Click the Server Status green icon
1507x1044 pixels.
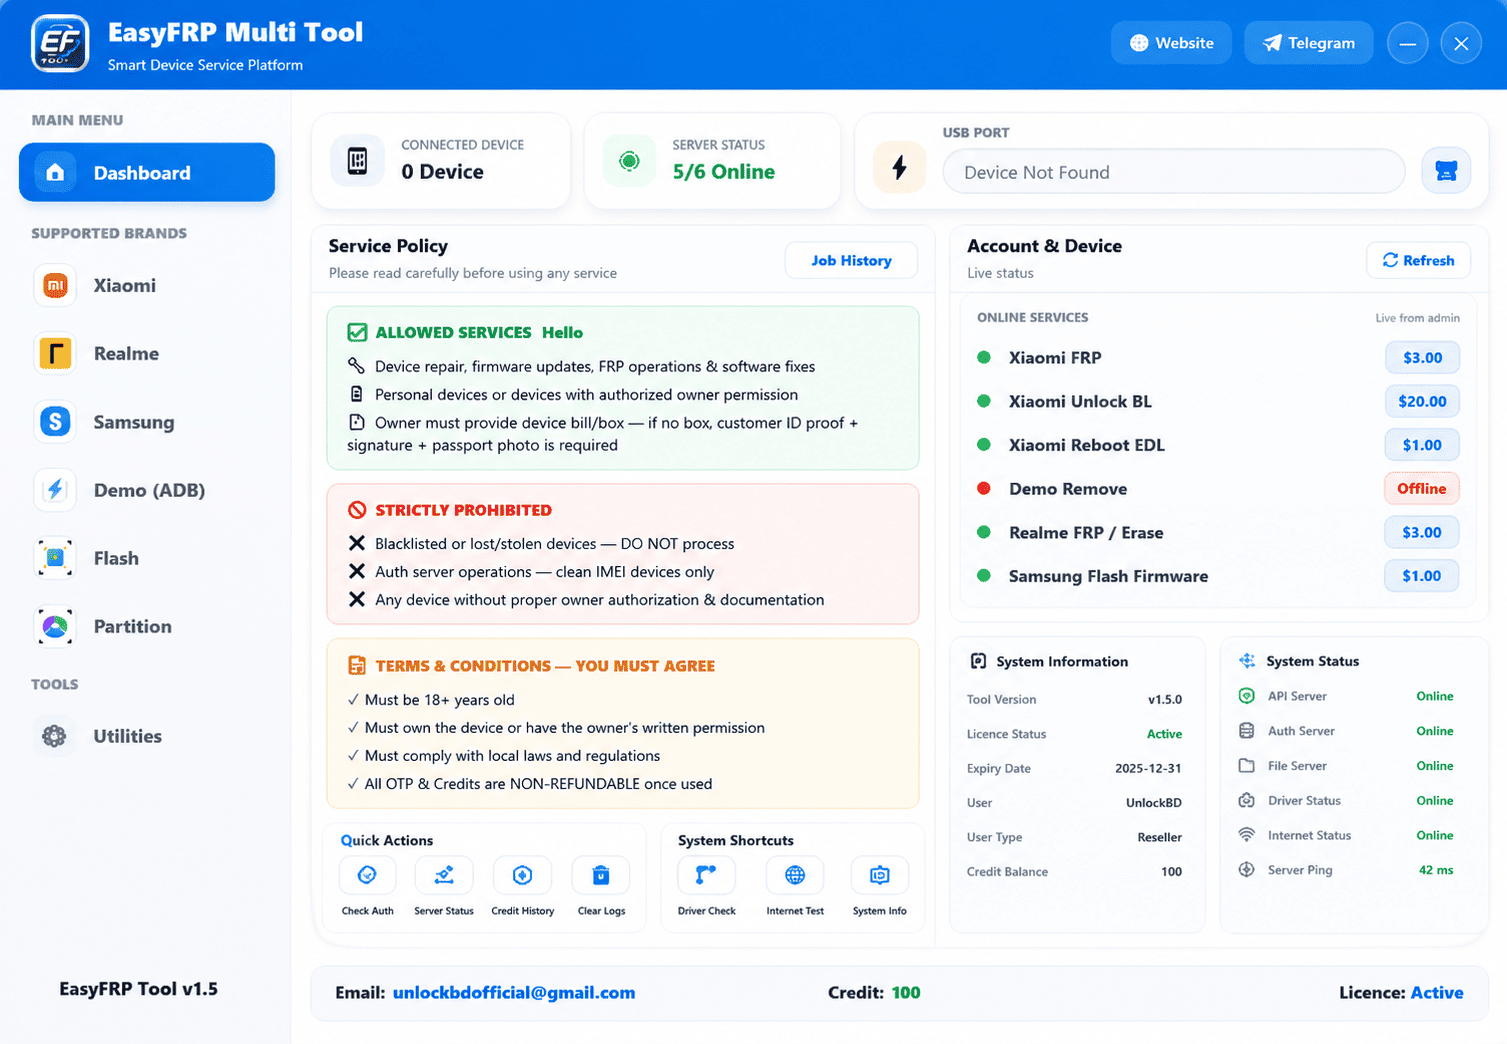629,161
